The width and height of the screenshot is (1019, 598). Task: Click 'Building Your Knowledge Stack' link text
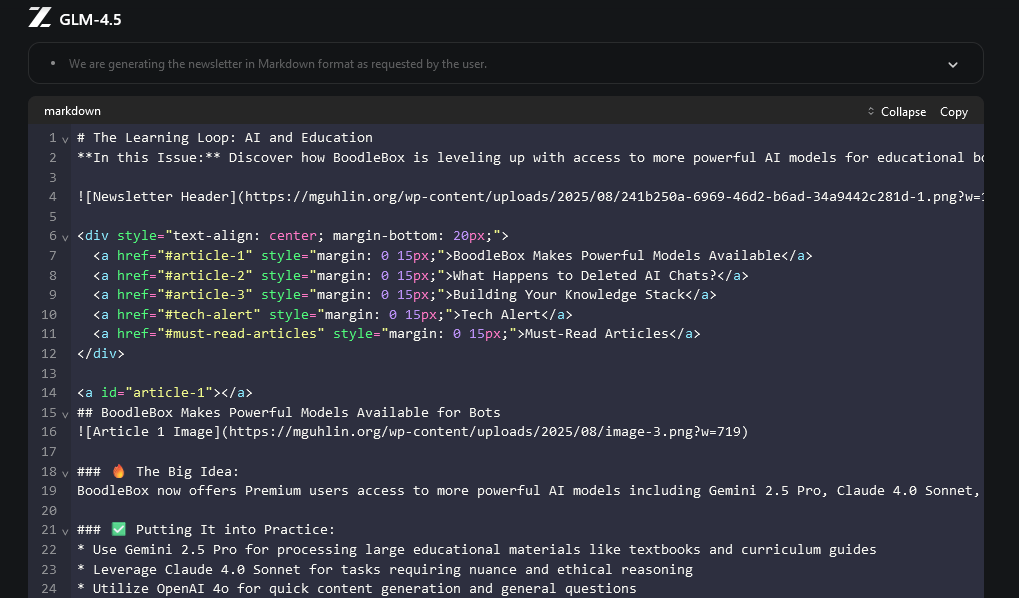tap(569, 294)
